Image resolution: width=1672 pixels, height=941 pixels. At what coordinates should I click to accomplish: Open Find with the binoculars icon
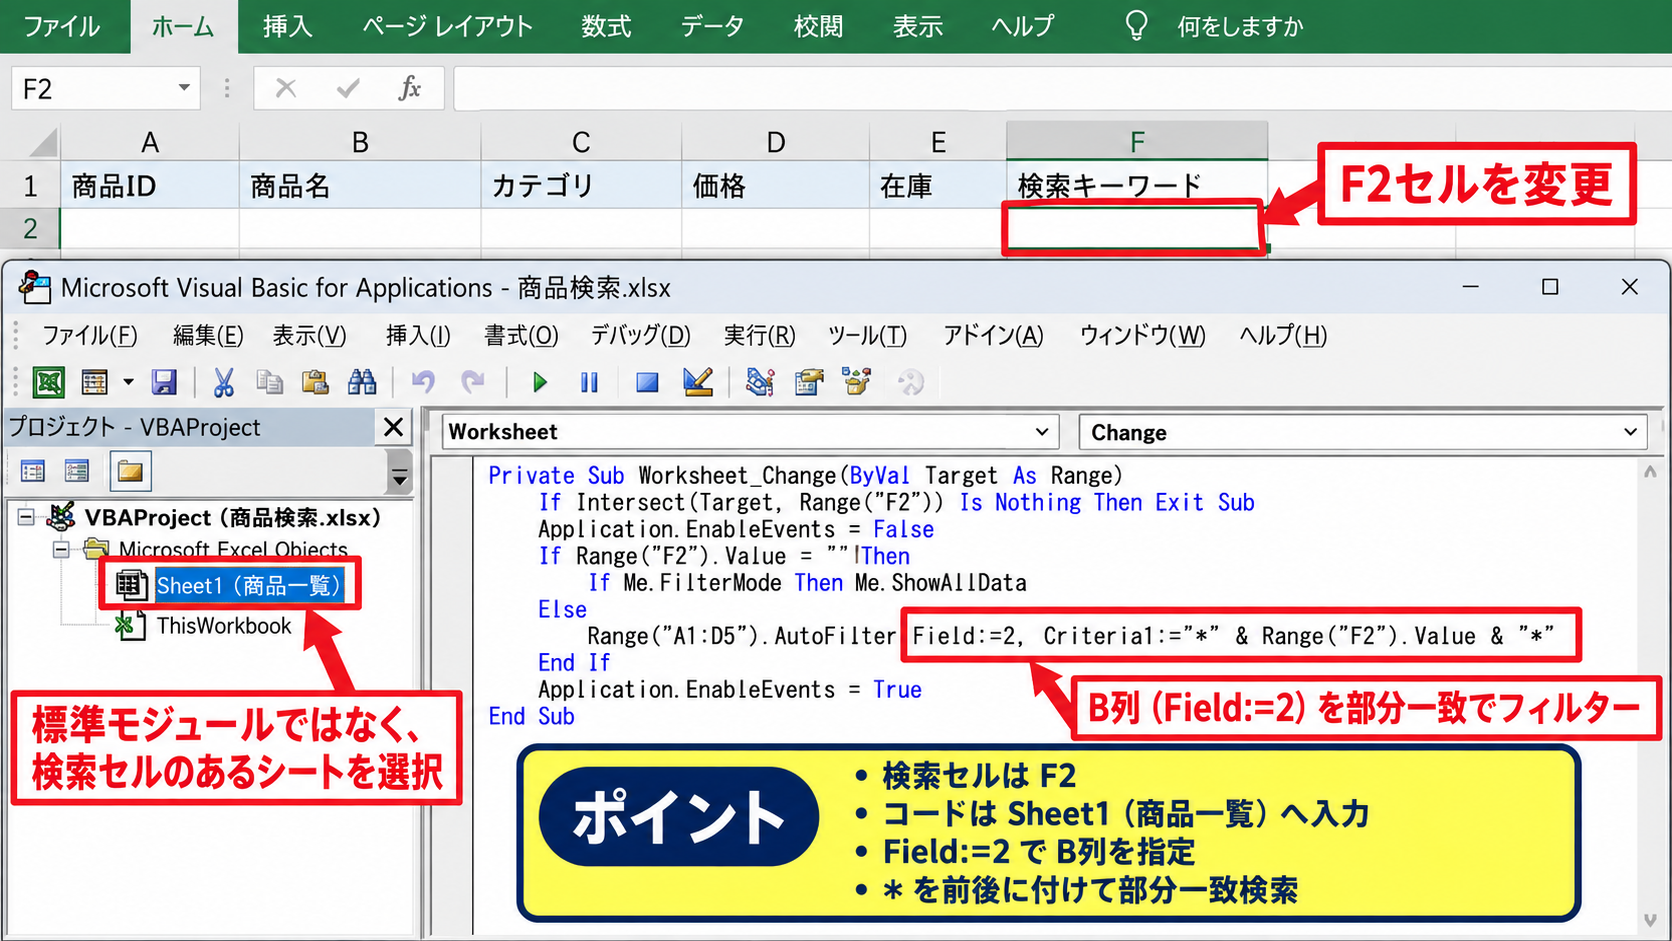(x=362, y=382)
